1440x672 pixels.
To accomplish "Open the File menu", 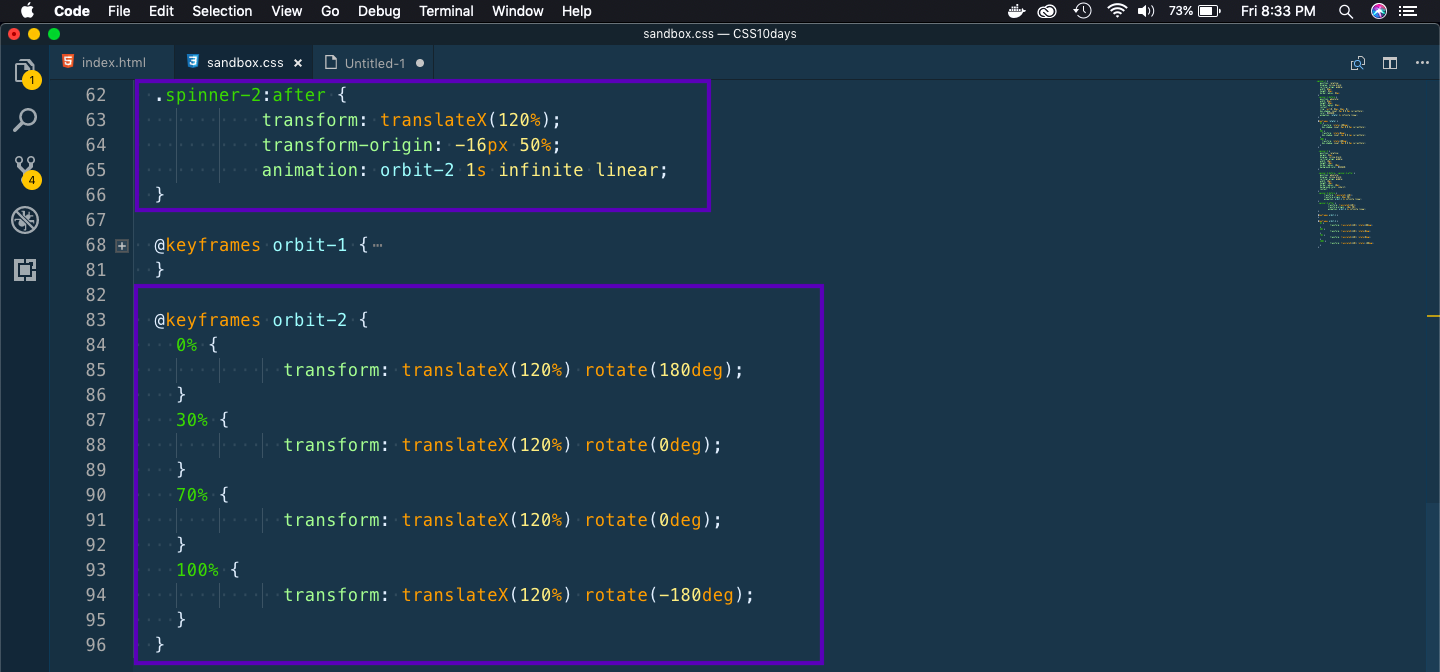I will (x=119, y=11).
